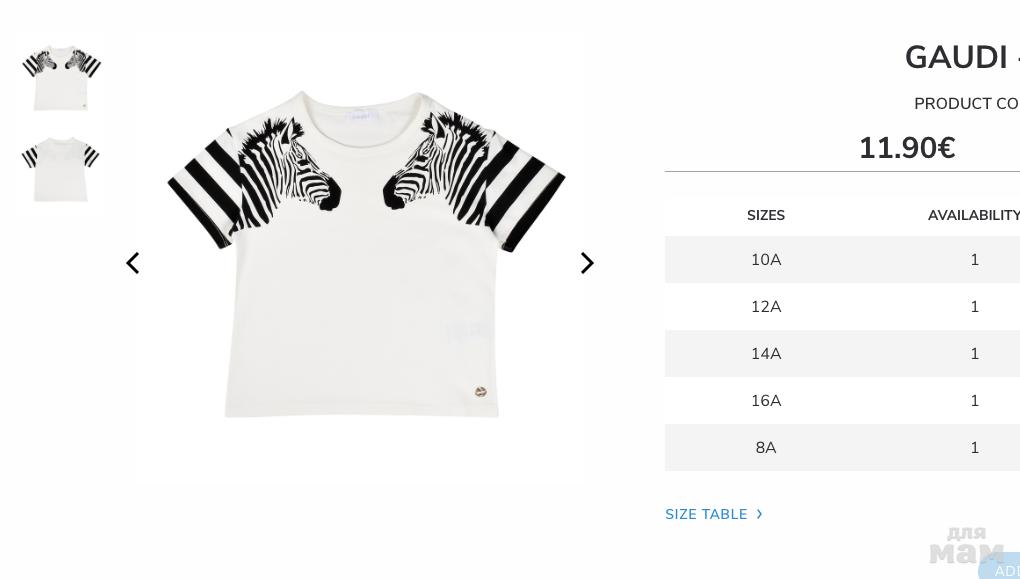This screenshot has height=579, width=1020.
Task: Choose size 10A in the table
Action: pos(842,260)
